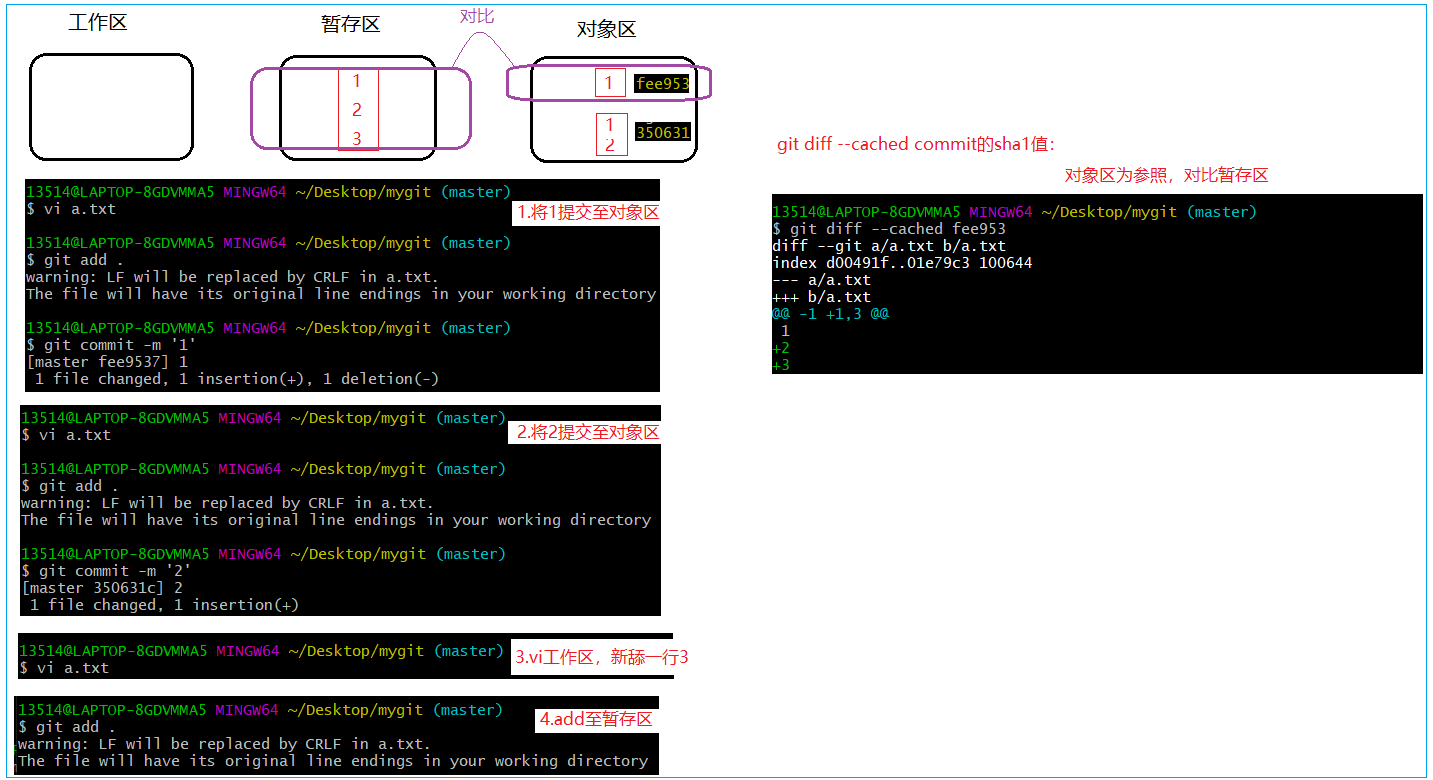The image size is (1433, 780).
Task: Click the empty working area box
Action: (x=111, y=107)
